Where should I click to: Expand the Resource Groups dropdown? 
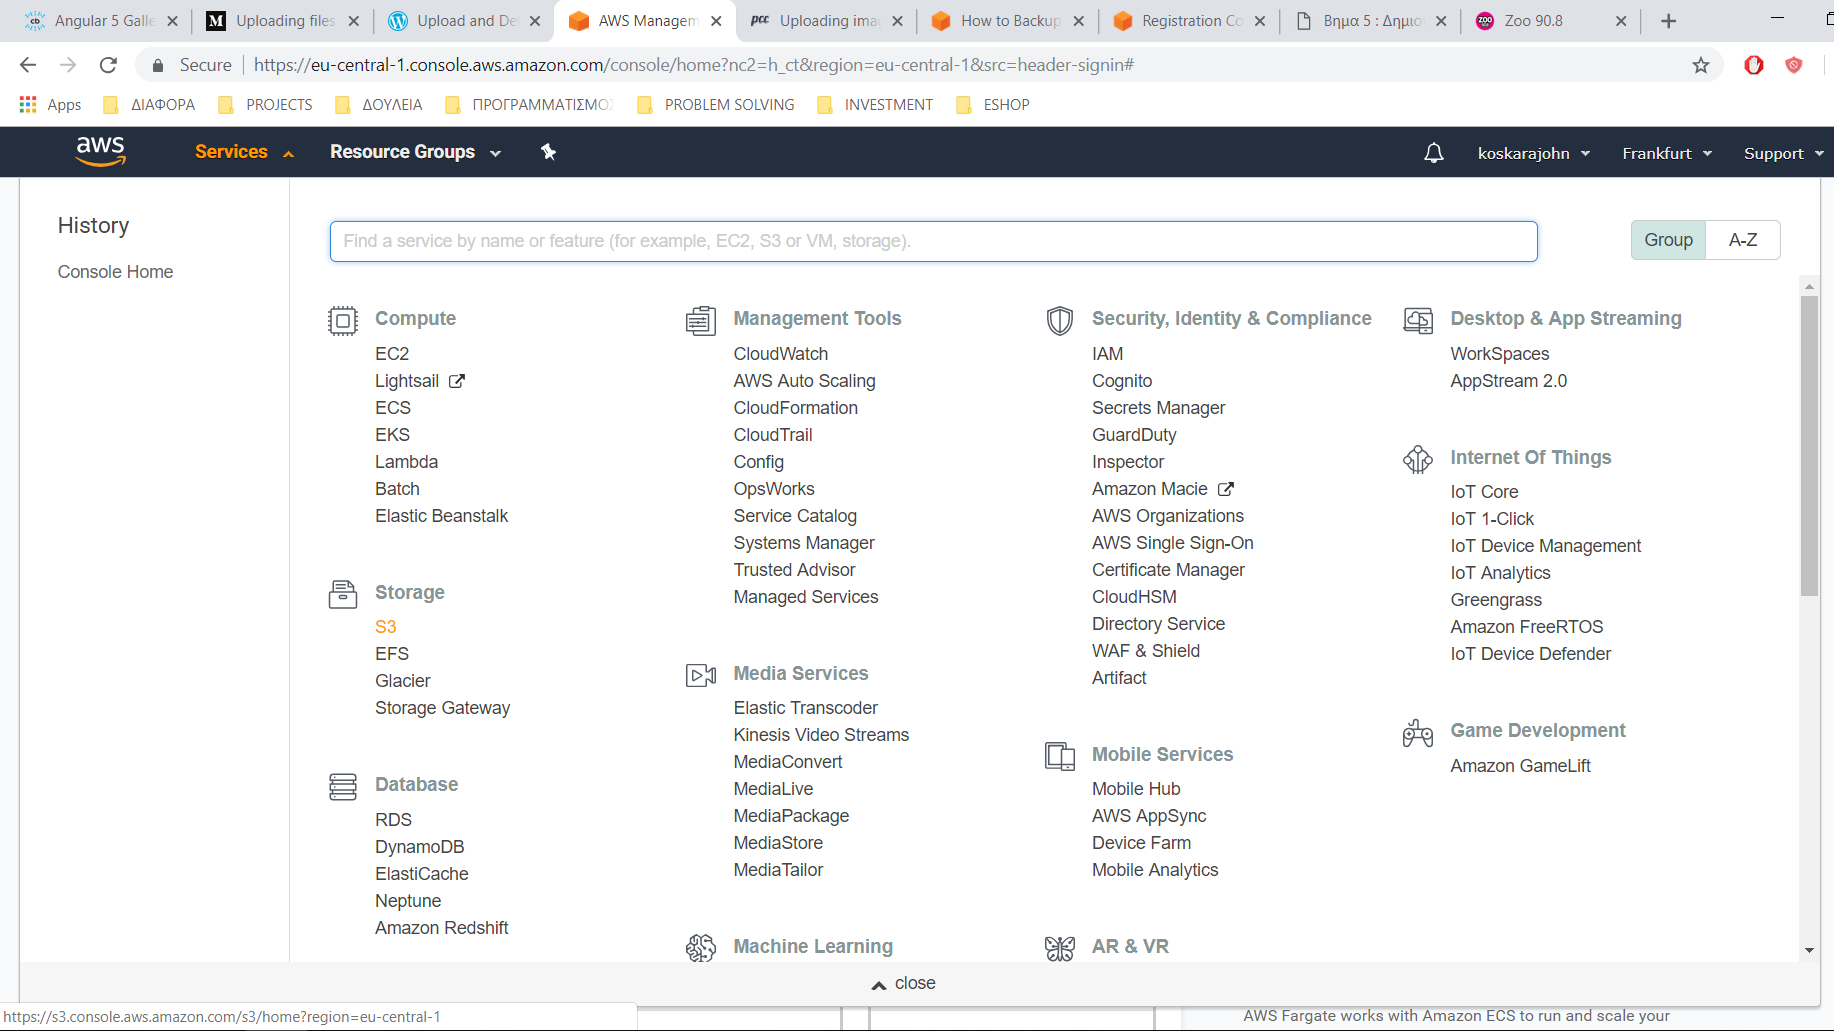pos(415,152)
